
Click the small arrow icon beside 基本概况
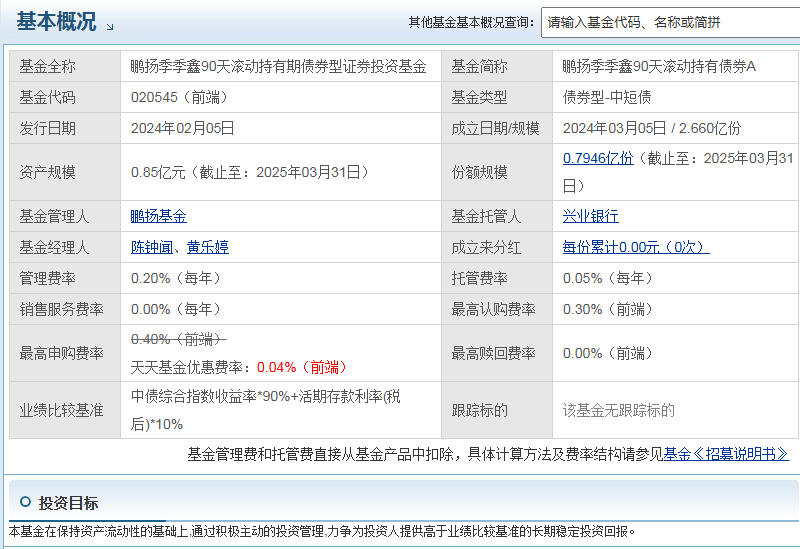pos(110,27)
